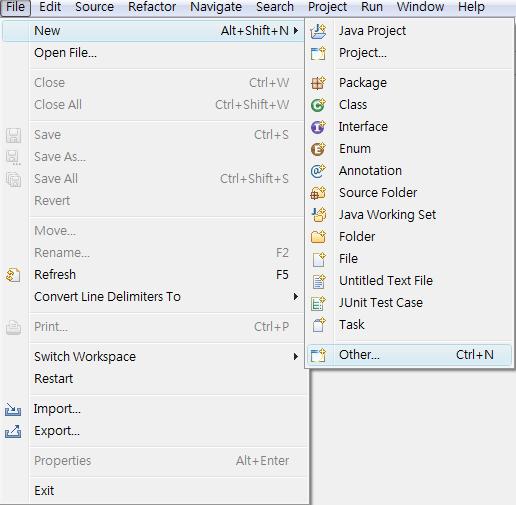Click Exit in File menu
The width and height of the screenshot is (516, 505).
tap(44, 491)
